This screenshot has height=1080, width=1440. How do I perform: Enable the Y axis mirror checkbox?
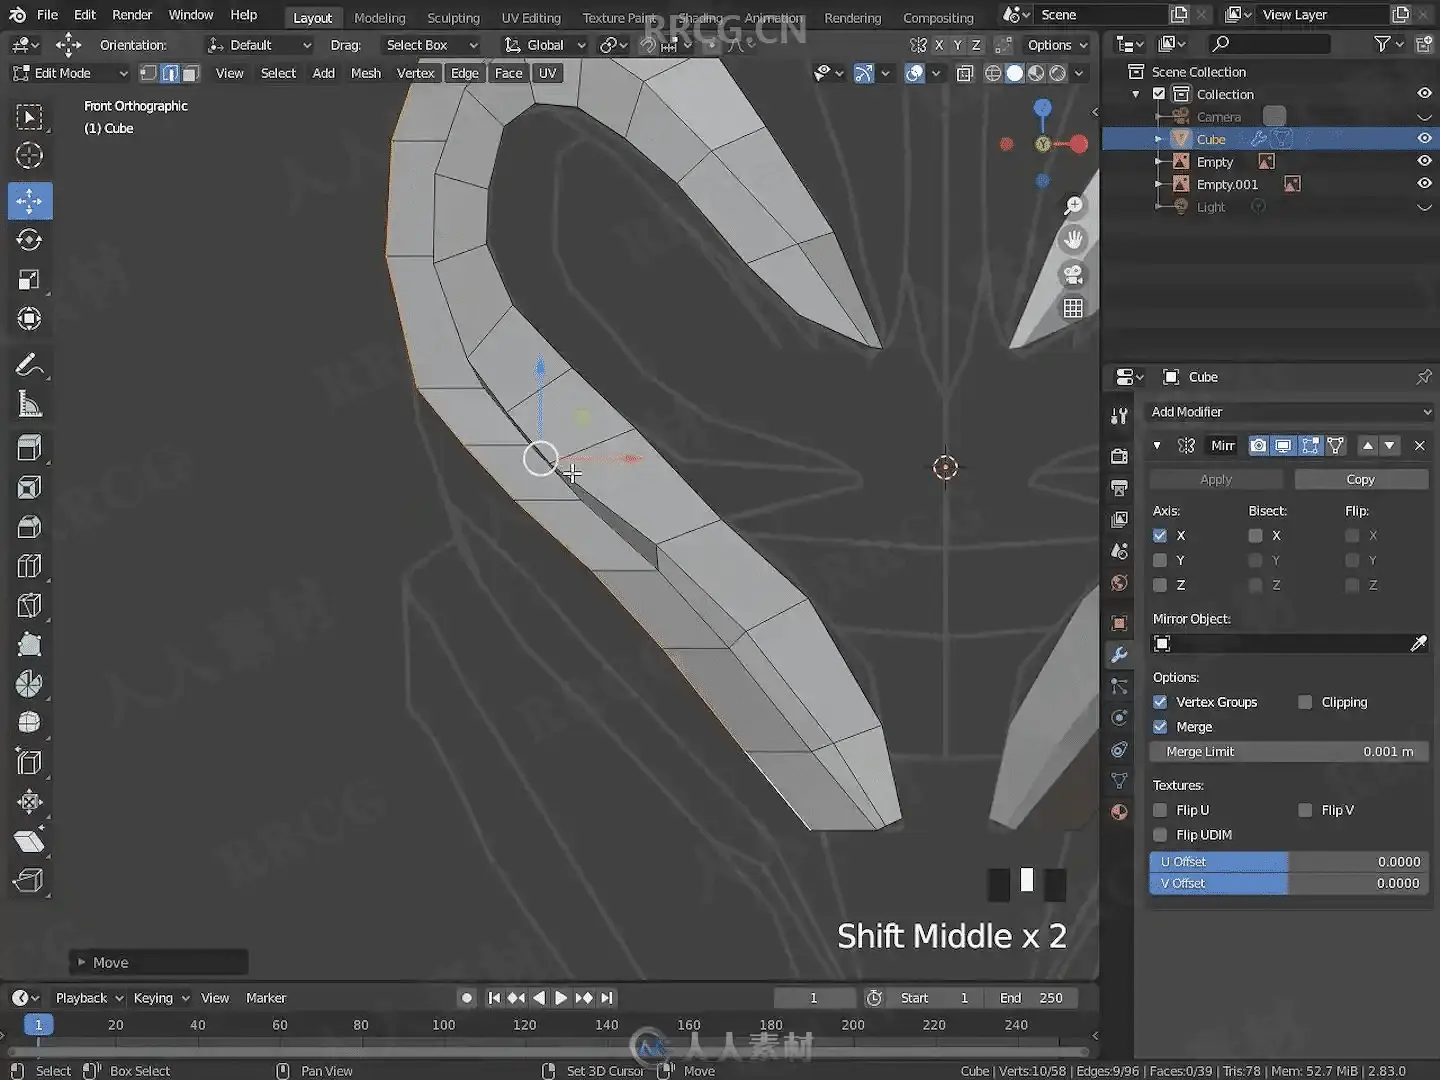(x=1160, y=560)
